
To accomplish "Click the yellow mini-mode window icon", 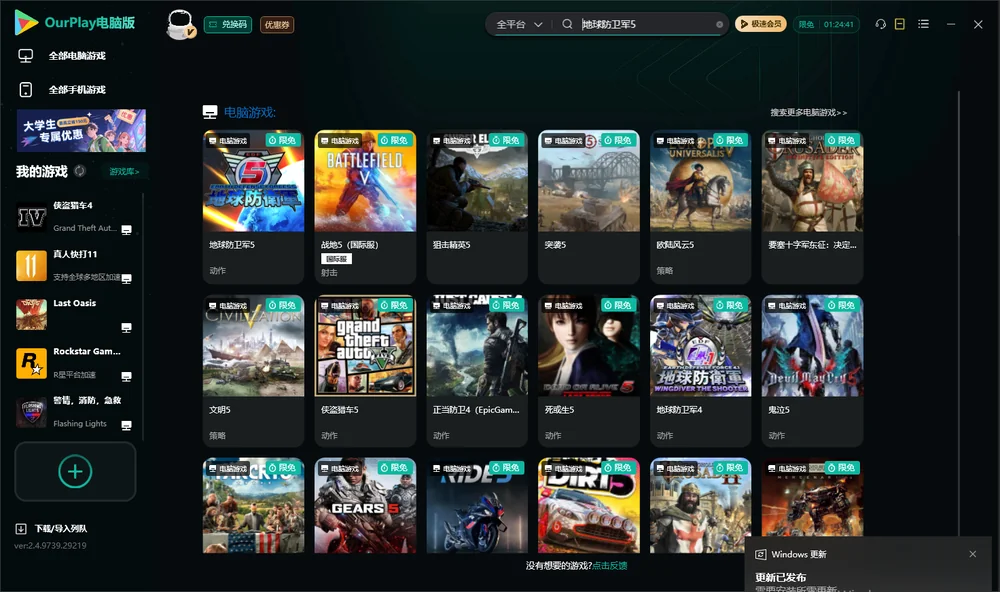I will tap(900, 24).
